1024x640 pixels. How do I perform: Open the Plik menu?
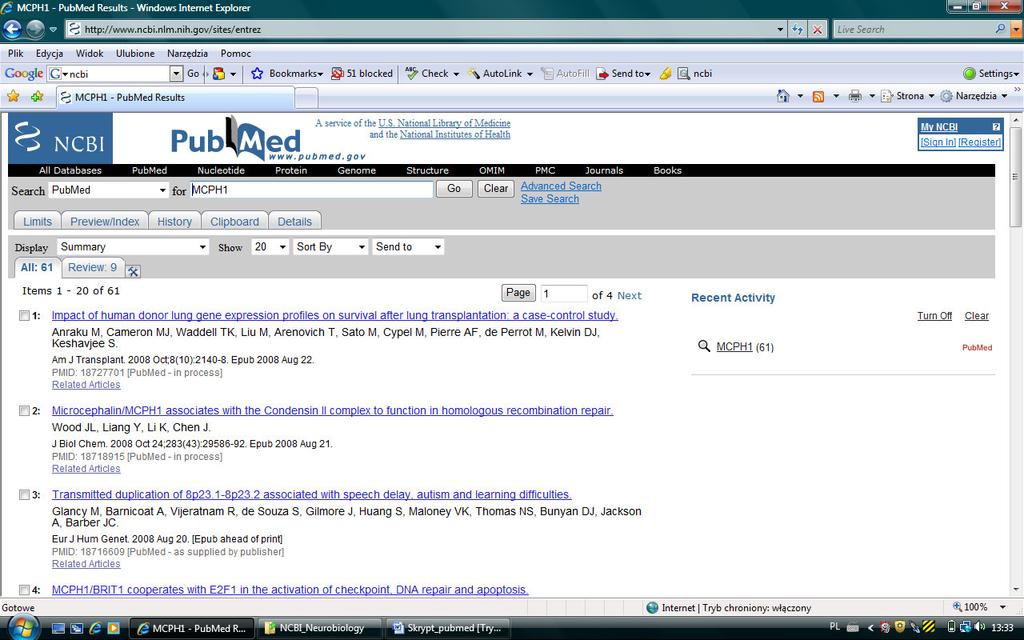tap(16, 54)
